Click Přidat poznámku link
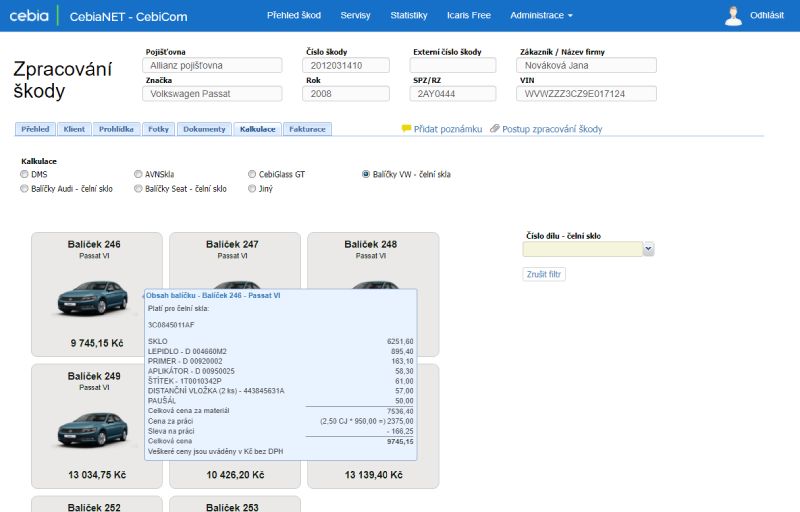The image size is (800, 512). coord(447,129)
